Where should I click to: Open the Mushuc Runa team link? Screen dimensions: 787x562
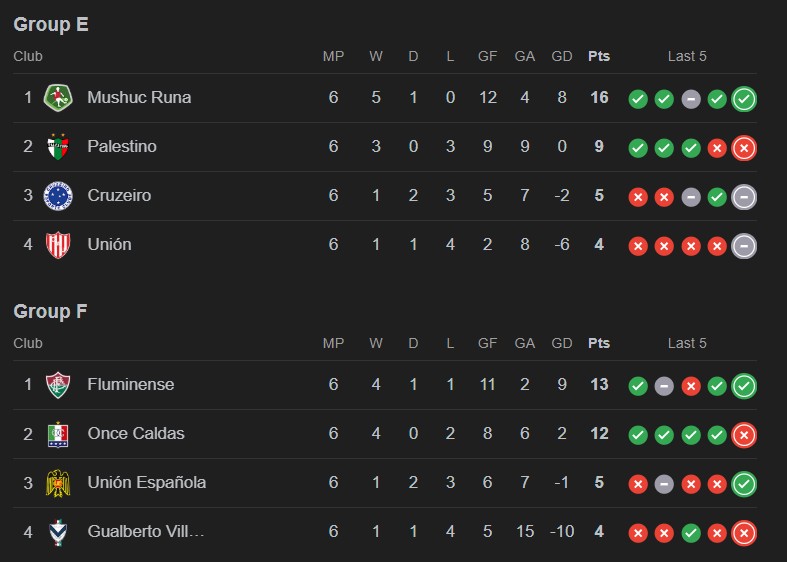(x=139, y=98)
